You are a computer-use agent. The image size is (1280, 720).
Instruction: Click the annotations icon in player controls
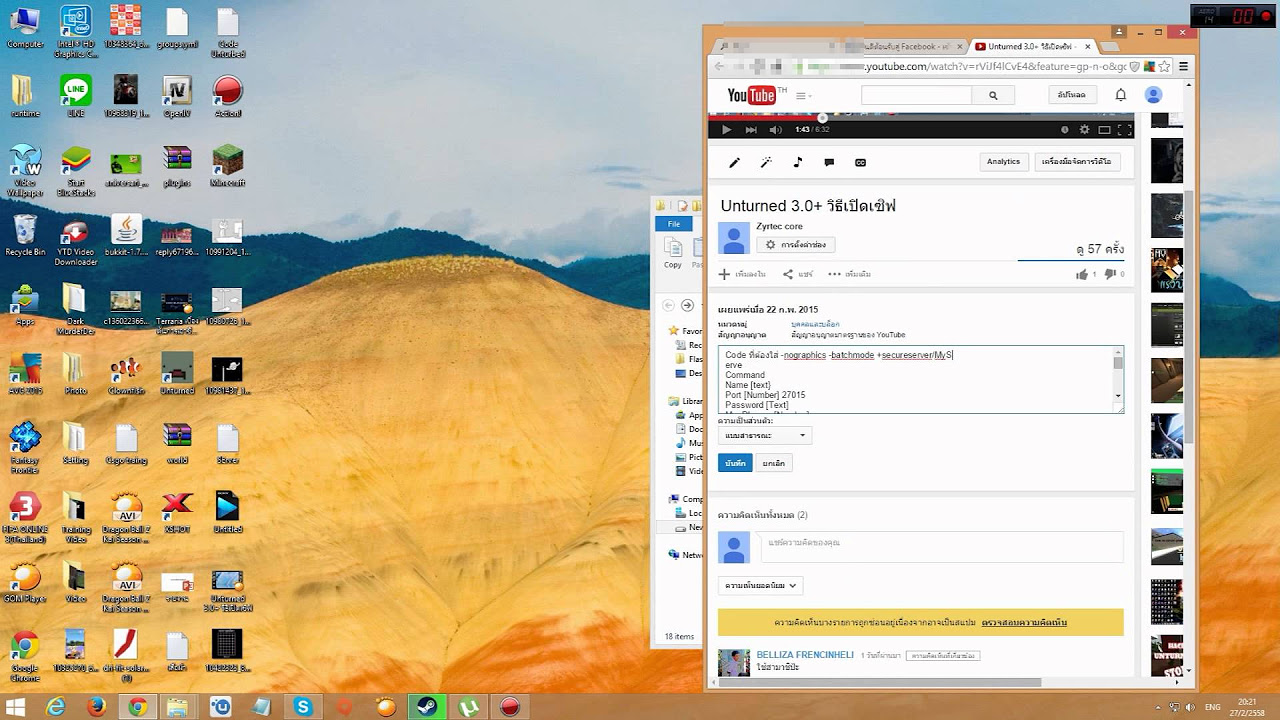click(1064, 129)
